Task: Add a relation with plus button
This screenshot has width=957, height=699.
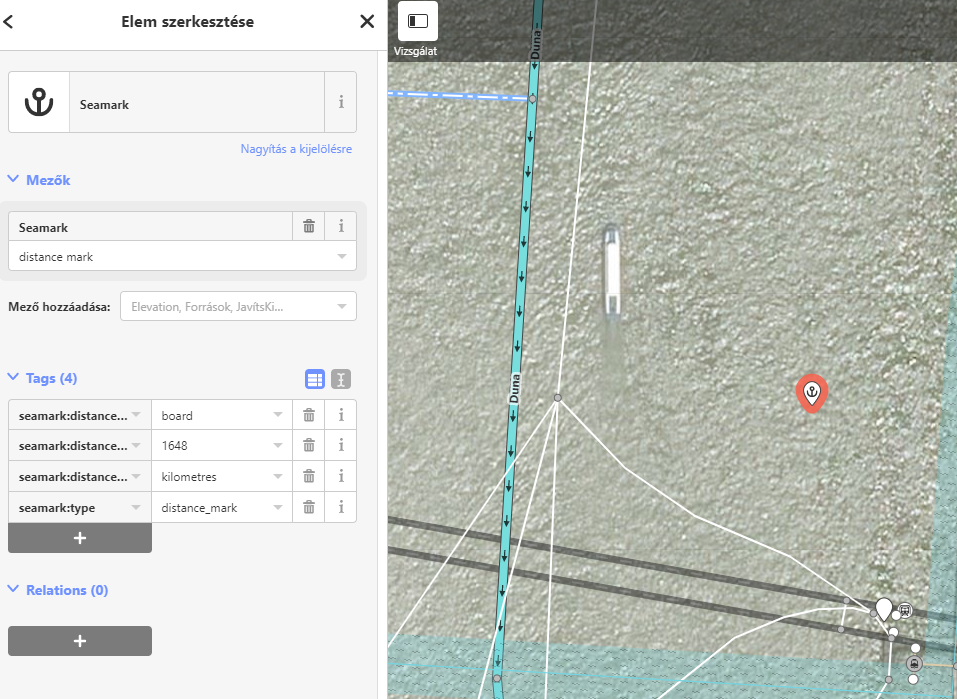Action: [x=80, y=641]
